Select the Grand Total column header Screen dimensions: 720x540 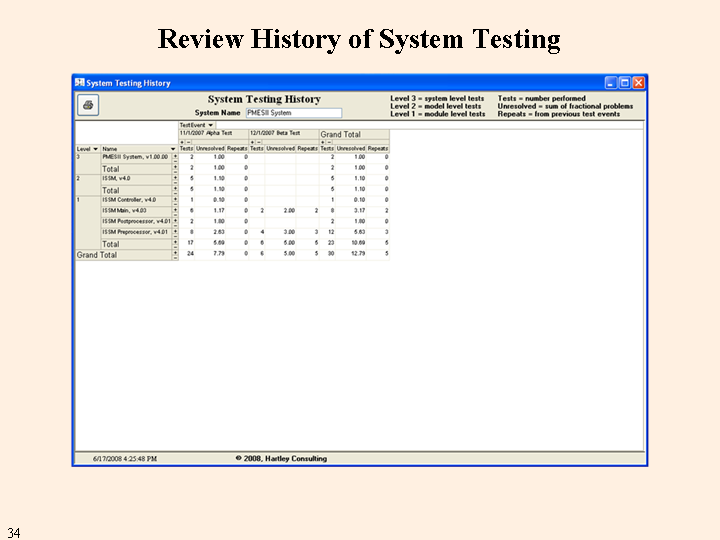354,134
